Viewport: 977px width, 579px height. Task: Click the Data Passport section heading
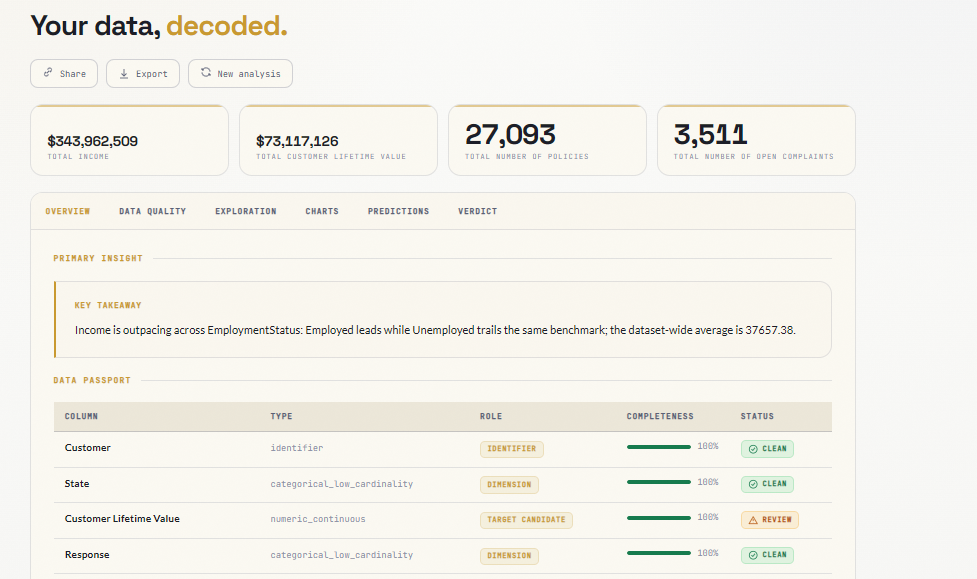[92, 380]
